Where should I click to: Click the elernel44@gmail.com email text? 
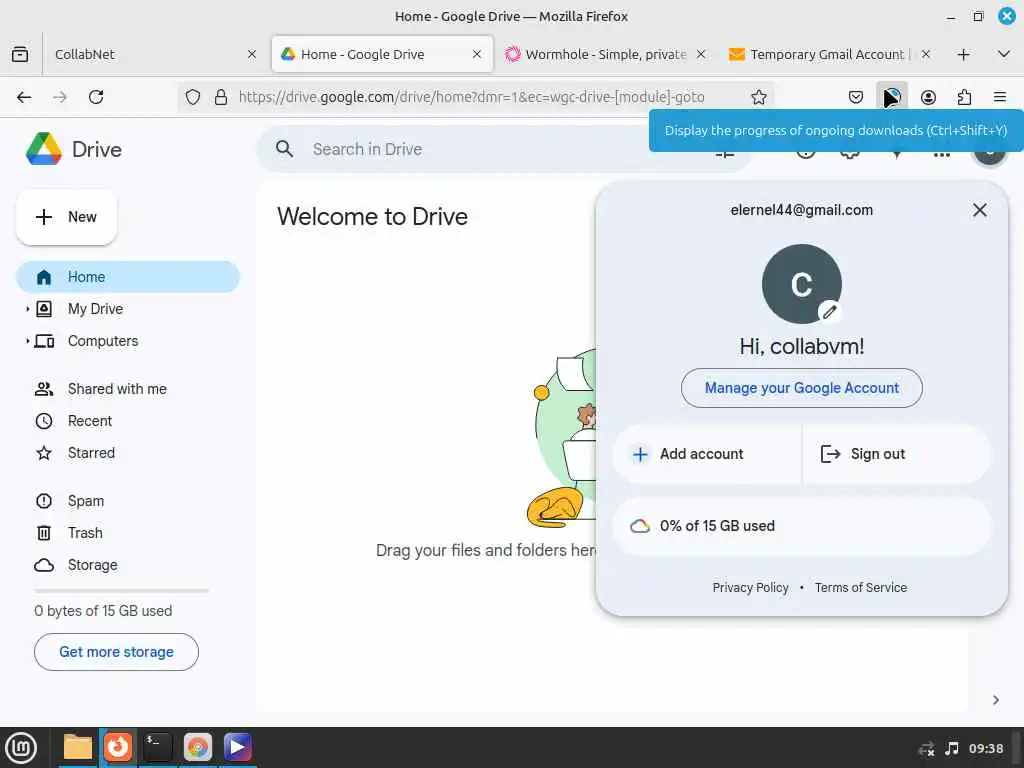[801, 210]
